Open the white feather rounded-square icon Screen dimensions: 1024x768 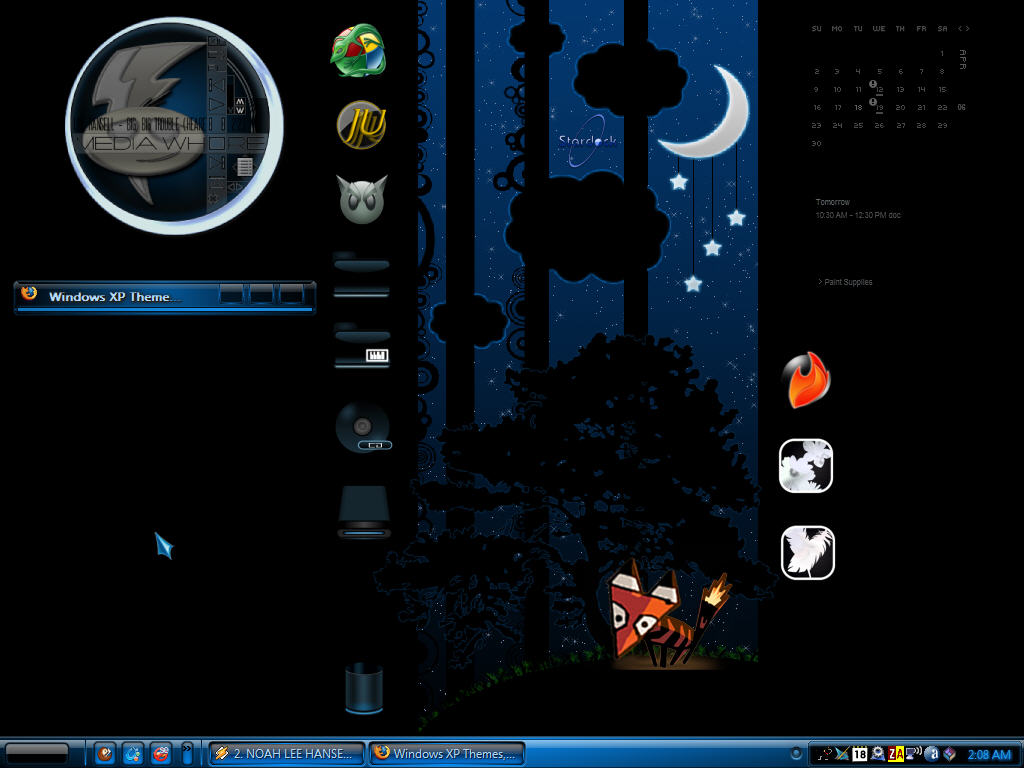[x=808, y=552]
